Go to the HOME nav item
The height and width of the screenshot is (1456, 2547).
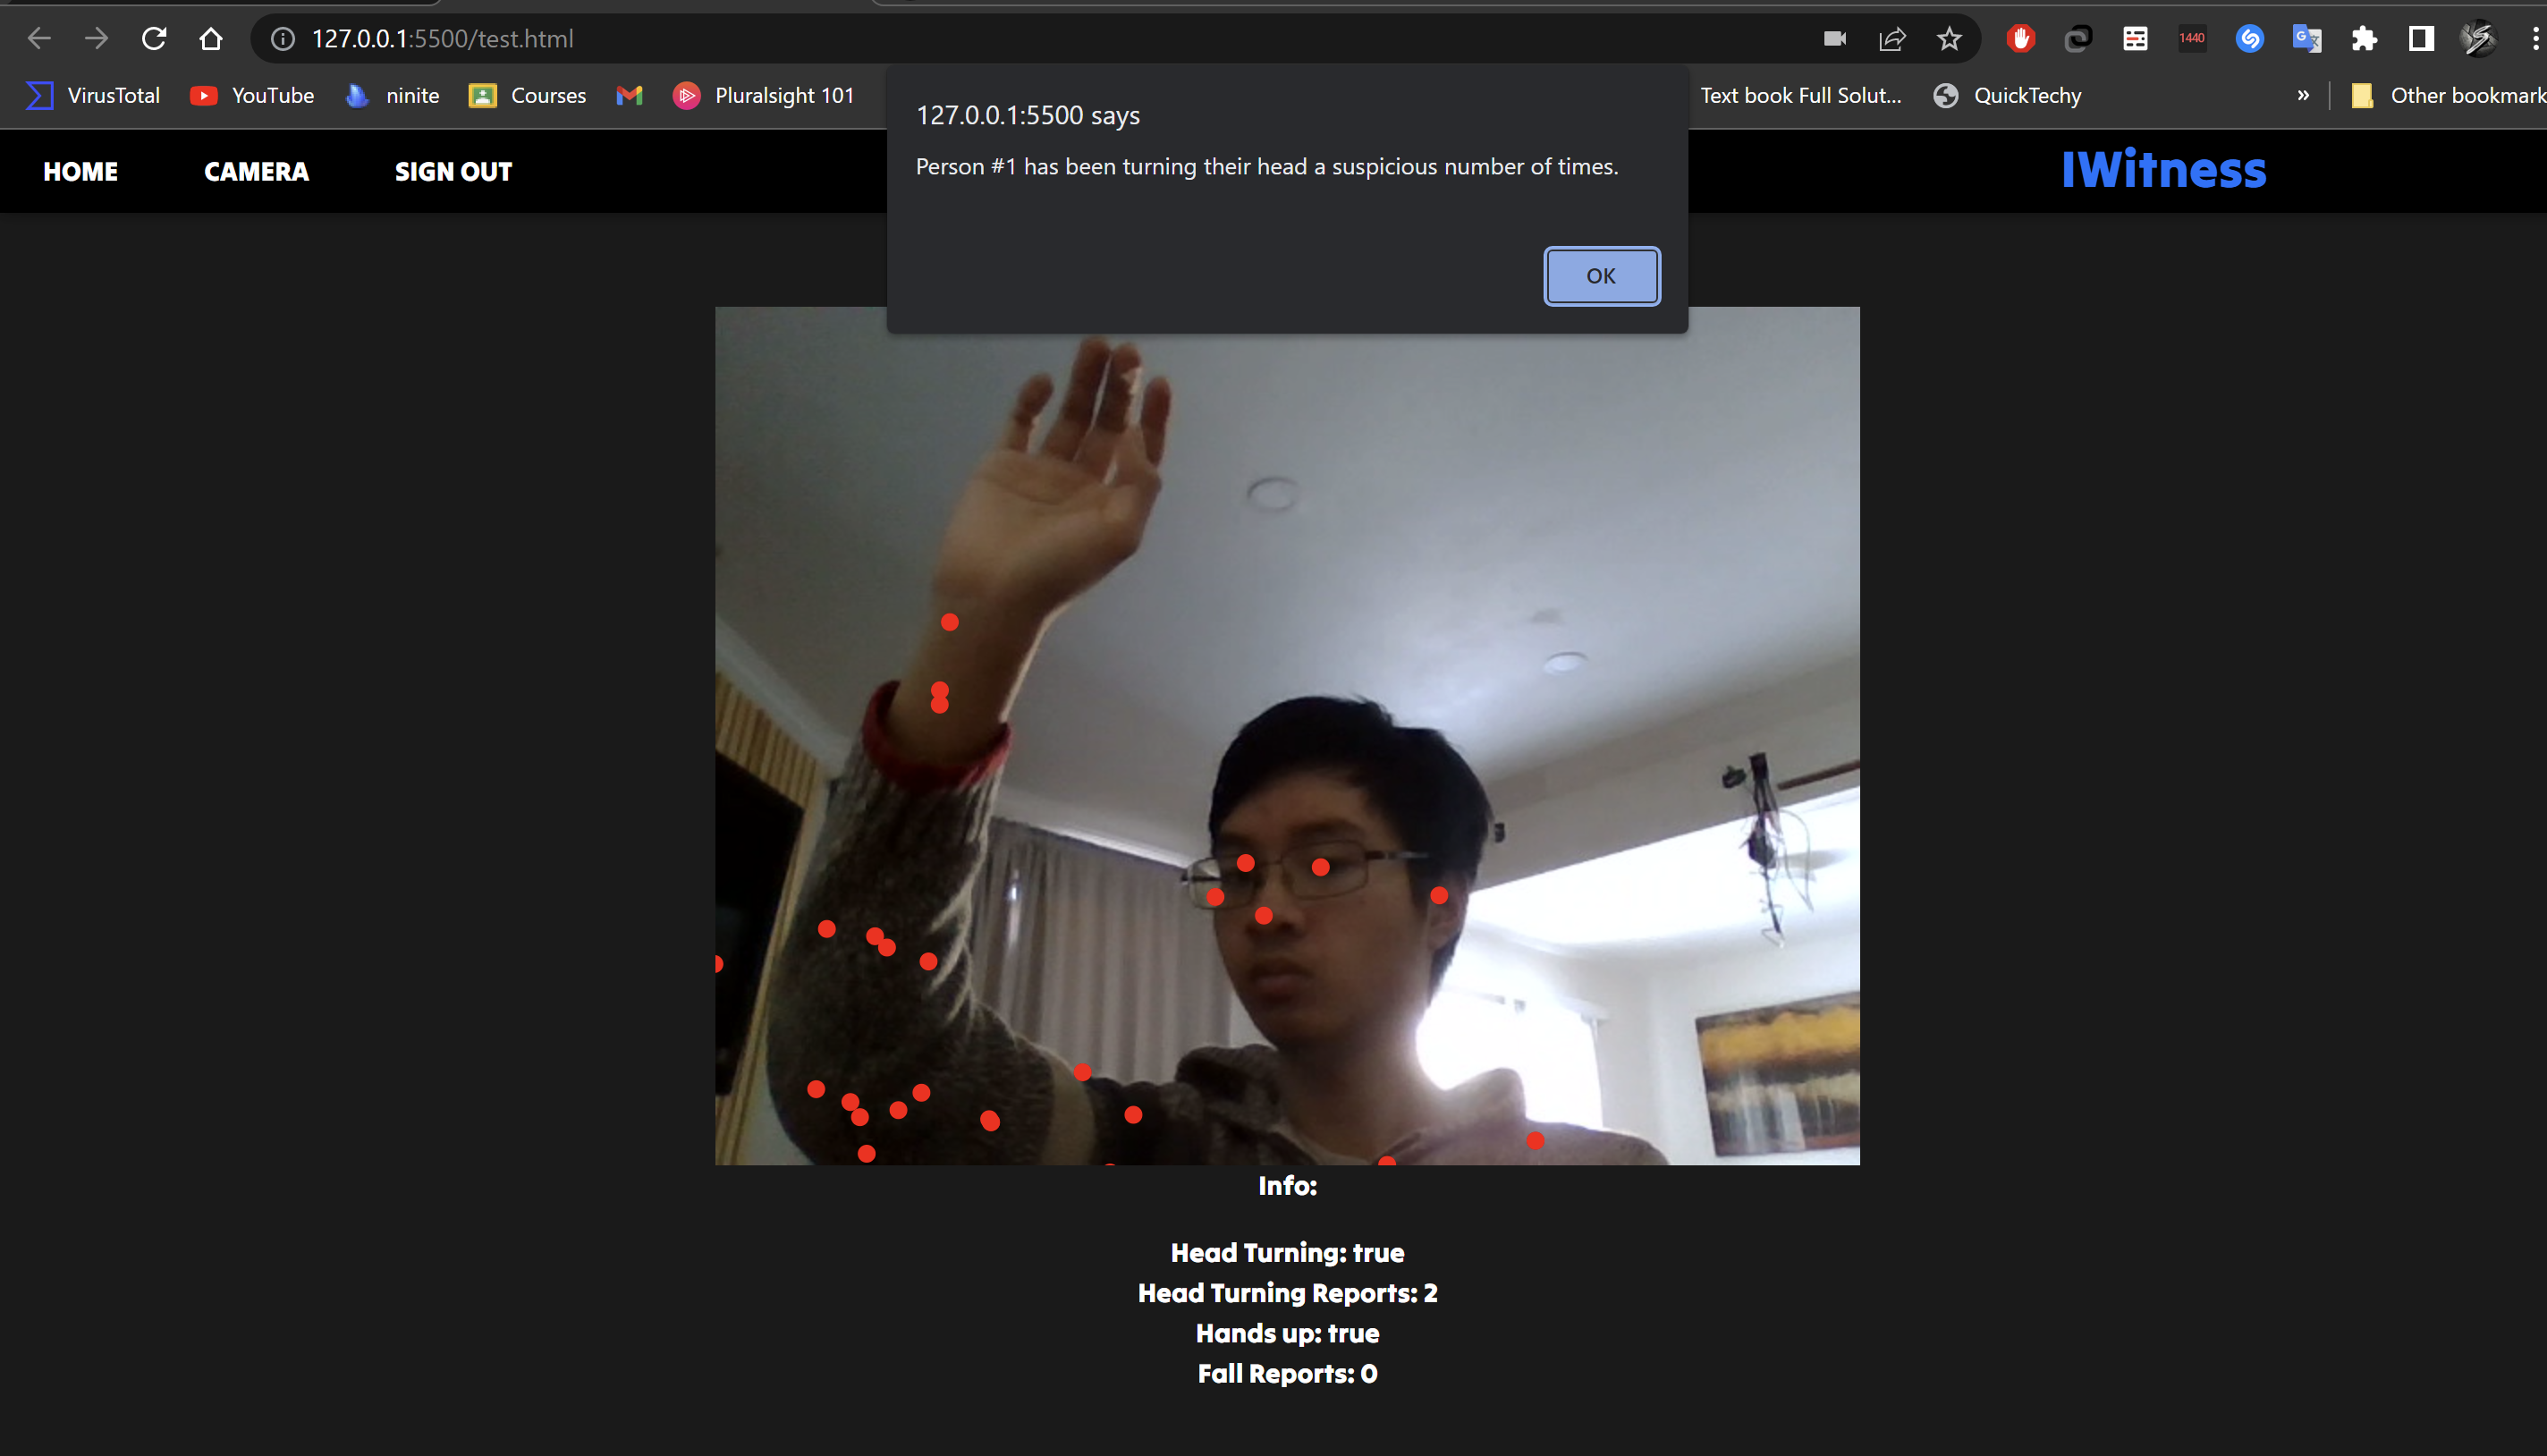(81, 172)
